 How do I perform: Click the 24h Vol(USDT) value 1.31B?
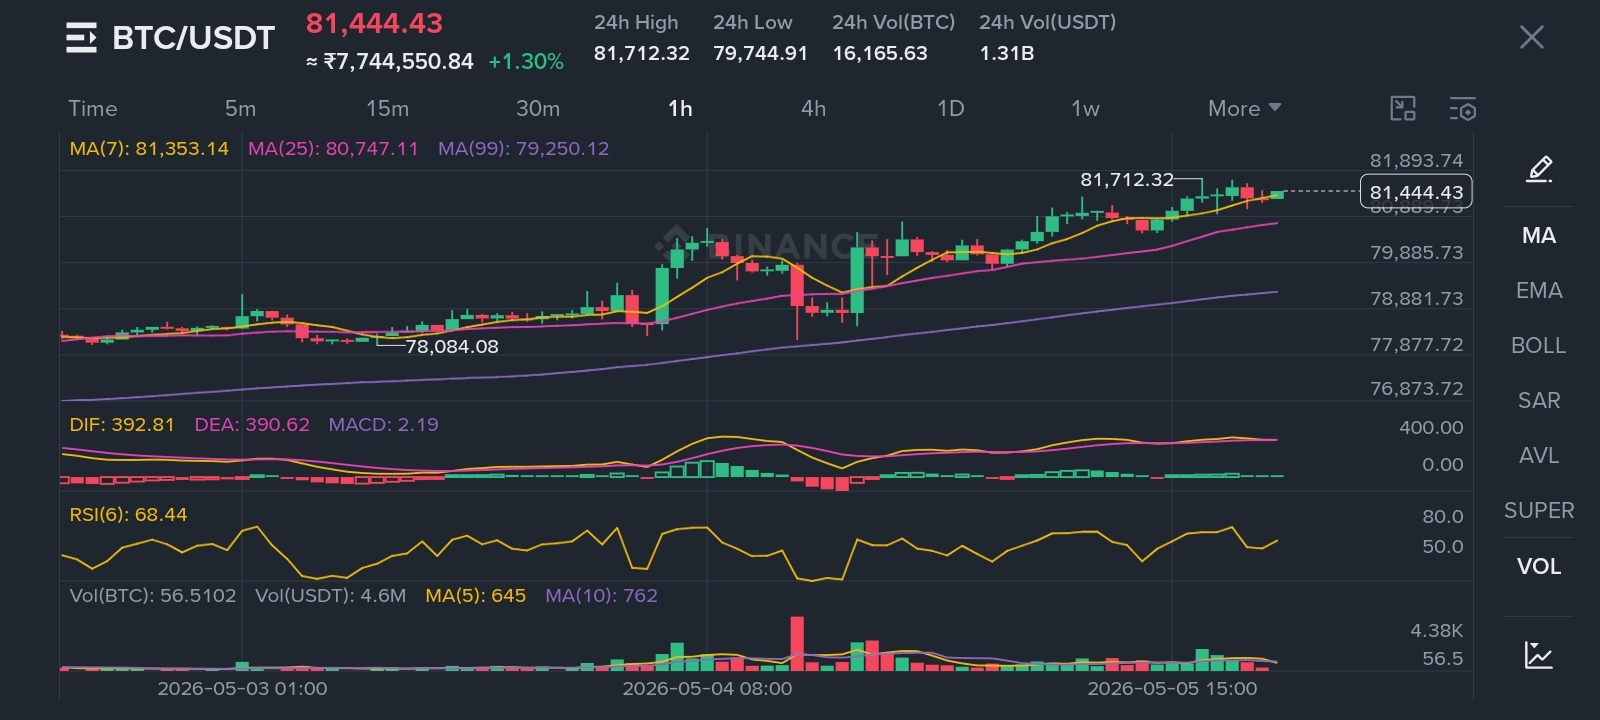(x=1006, y=53)
